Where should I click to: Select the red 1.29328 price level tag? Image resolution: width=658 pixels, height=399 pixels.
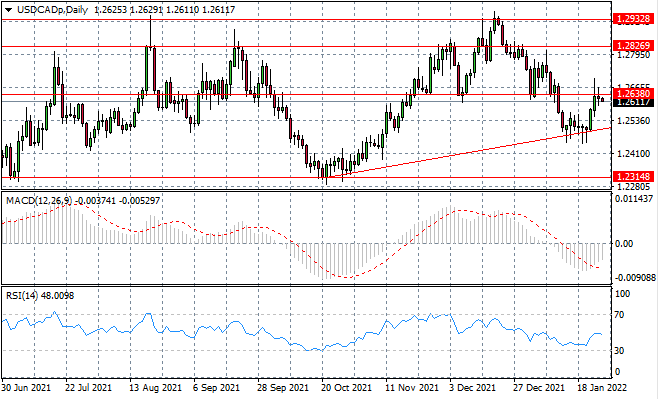click(x=633, y=19)
